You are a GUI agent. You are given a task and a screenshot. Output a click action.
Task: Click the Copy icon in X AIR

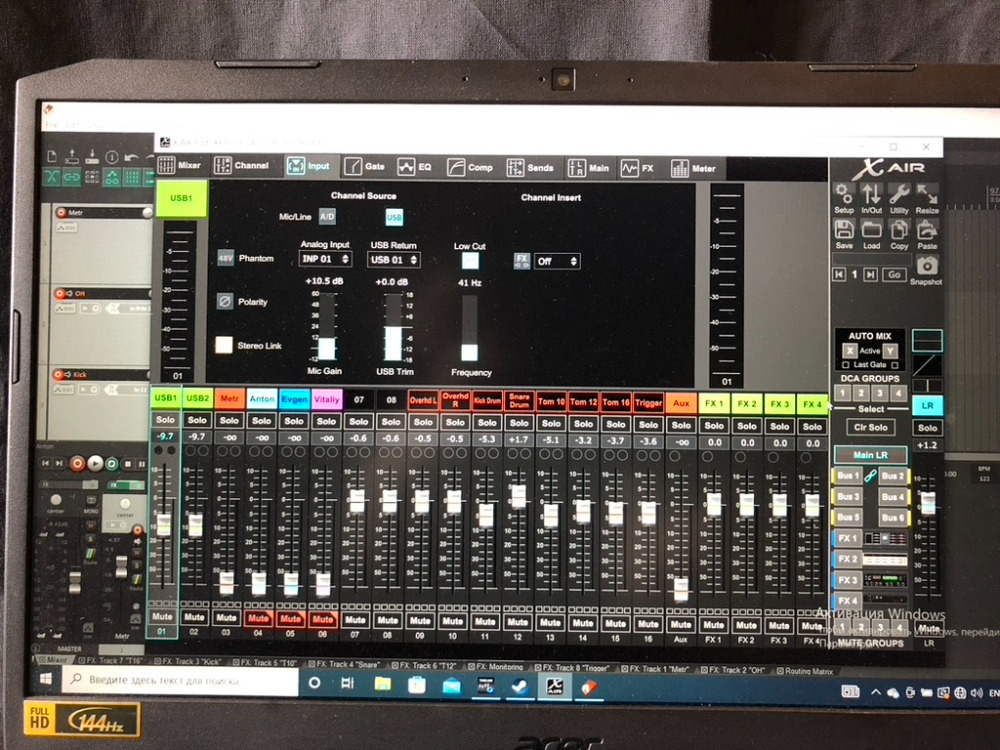899,230
